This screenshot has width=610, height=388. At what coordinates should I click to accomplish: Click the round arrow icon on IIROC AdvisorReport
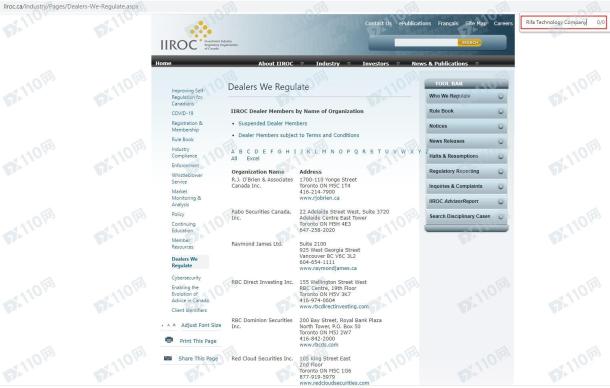(x=501, y=202)
